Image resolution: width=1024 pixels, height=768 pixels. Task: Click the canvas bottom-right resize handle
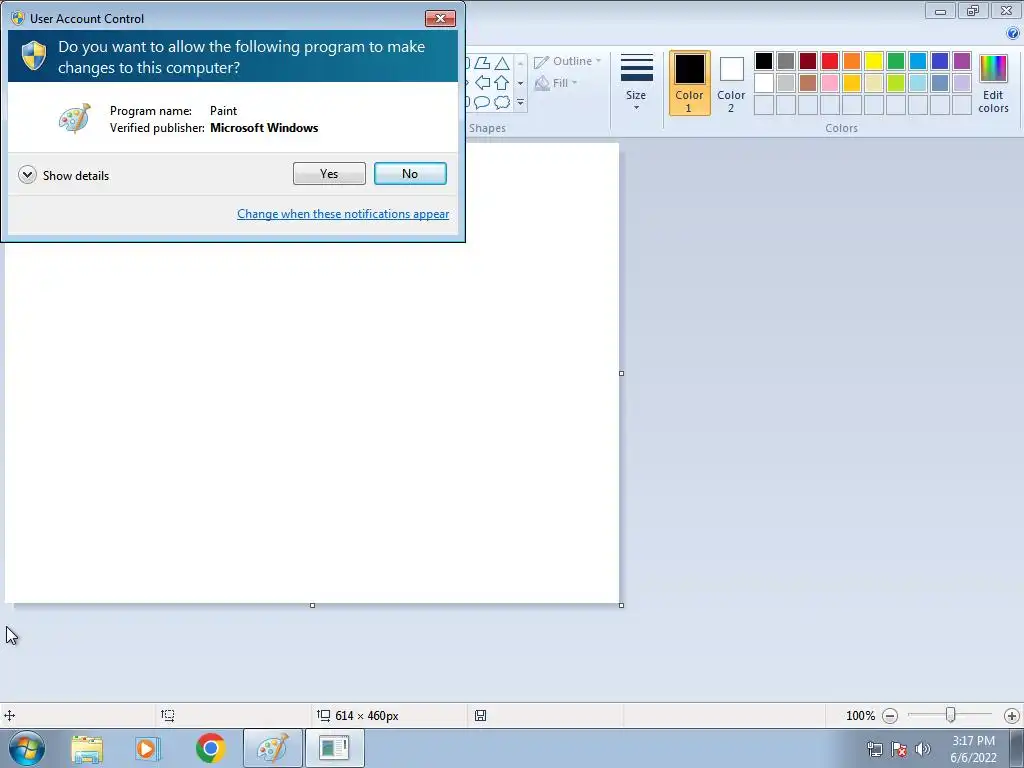pos(621,605)
